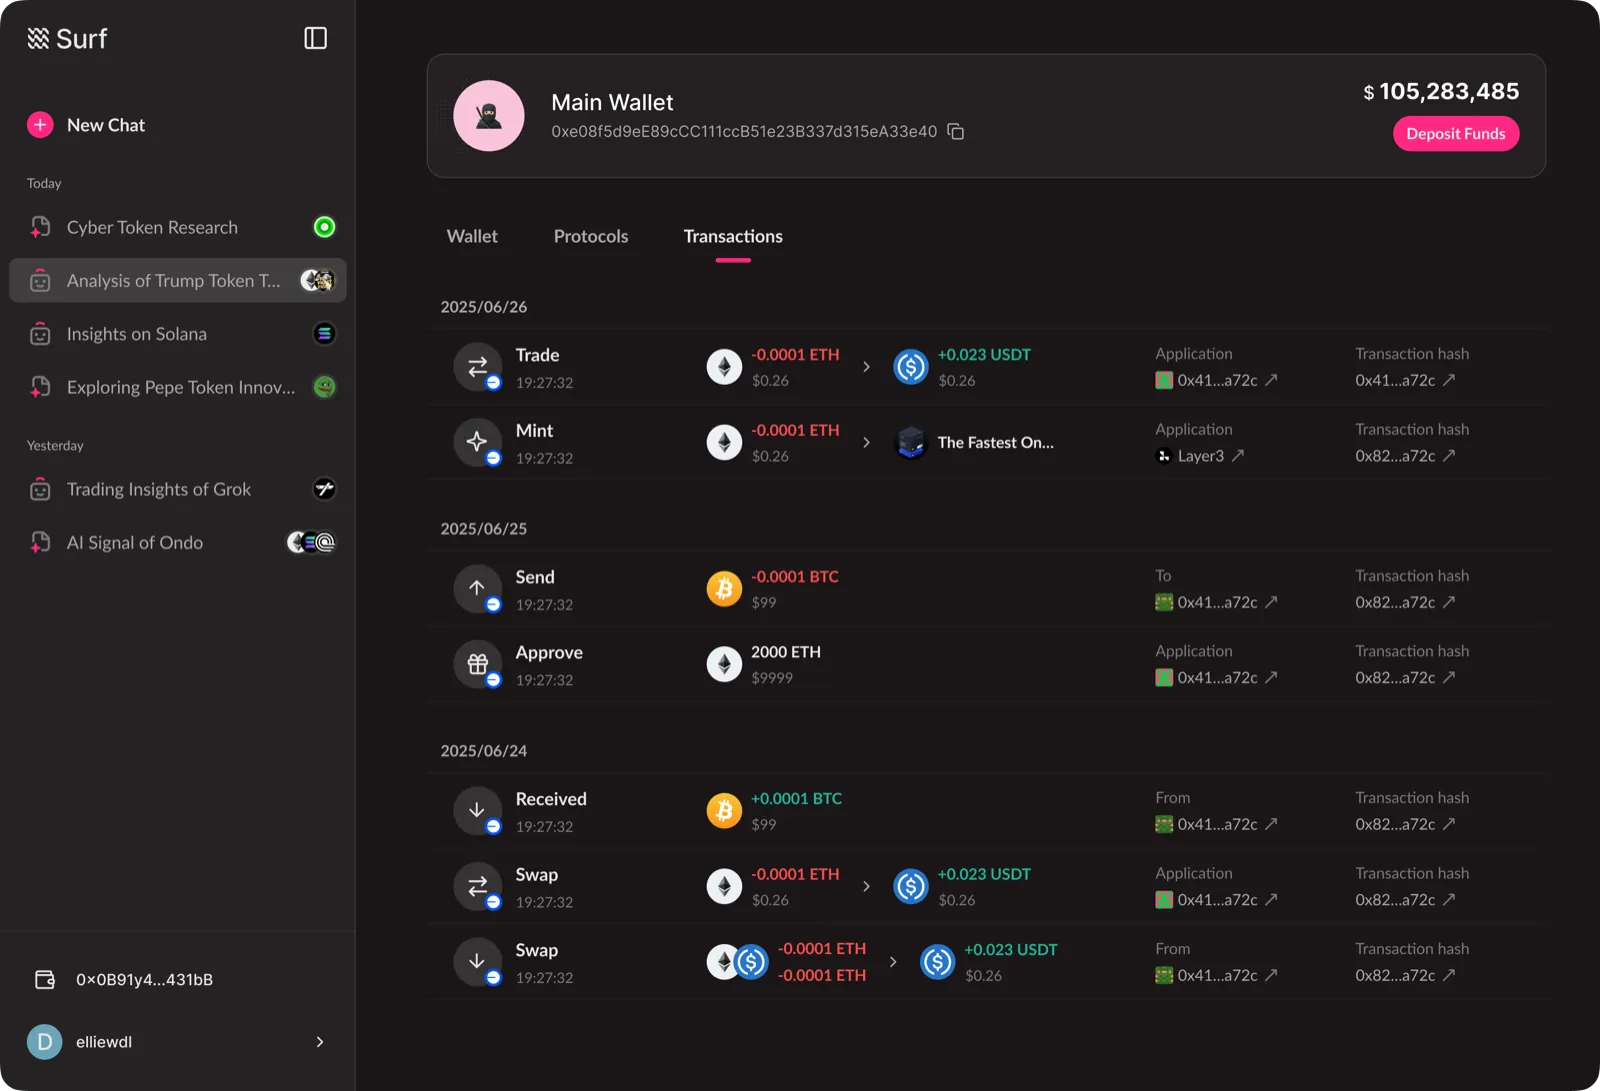Open the Trade row application 0x41...a72c link
The image size is (1600, 1091).
coord(1217,380)
